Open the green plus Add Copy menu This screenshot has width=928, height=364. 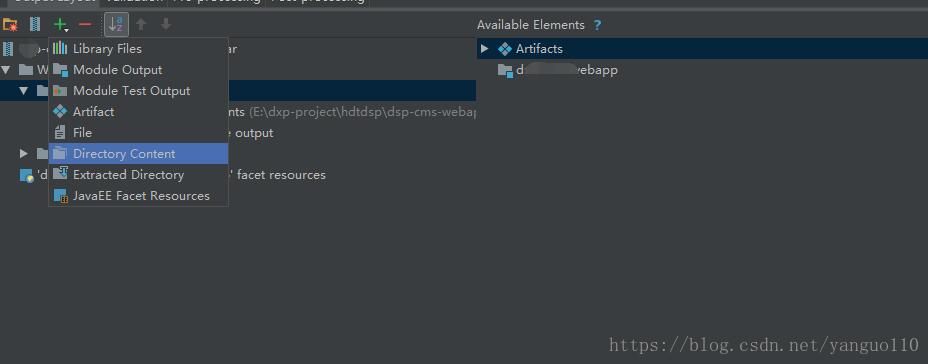pos(60,25)
